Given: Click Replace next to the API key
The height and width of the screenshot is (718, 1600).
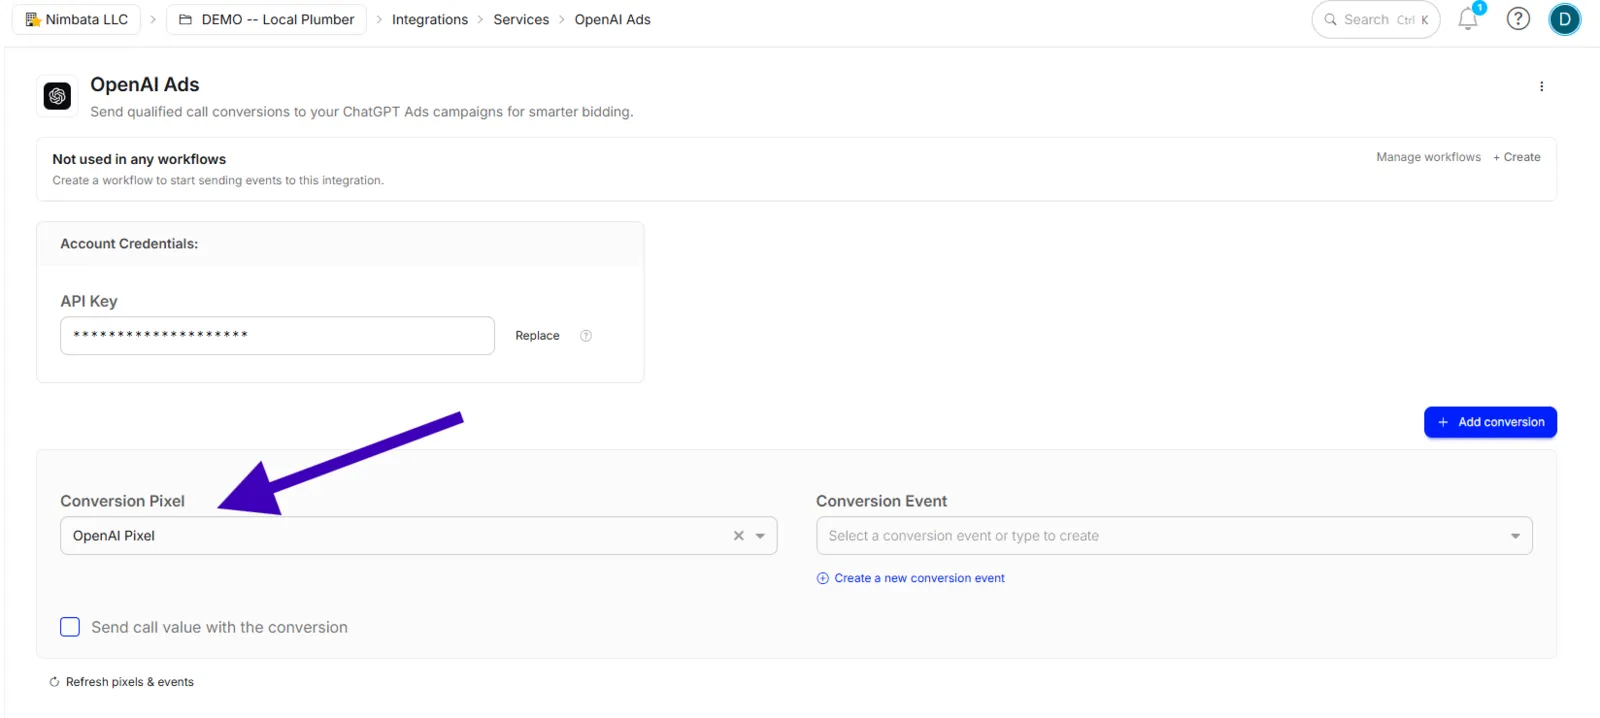Looking at the screenshot, I should pyautogui.click(x=537, y=336).
